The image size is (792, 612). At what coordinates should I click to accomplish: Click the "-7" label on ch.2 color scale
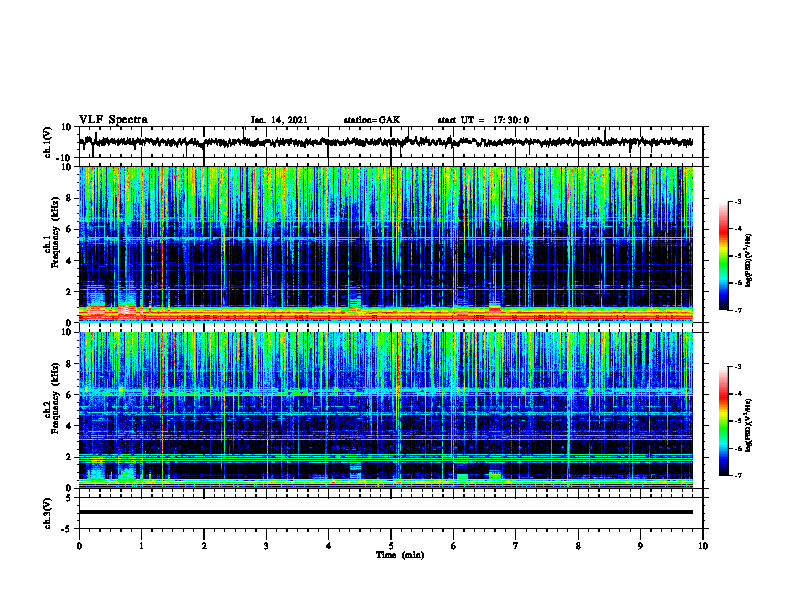tap(738, 475)
